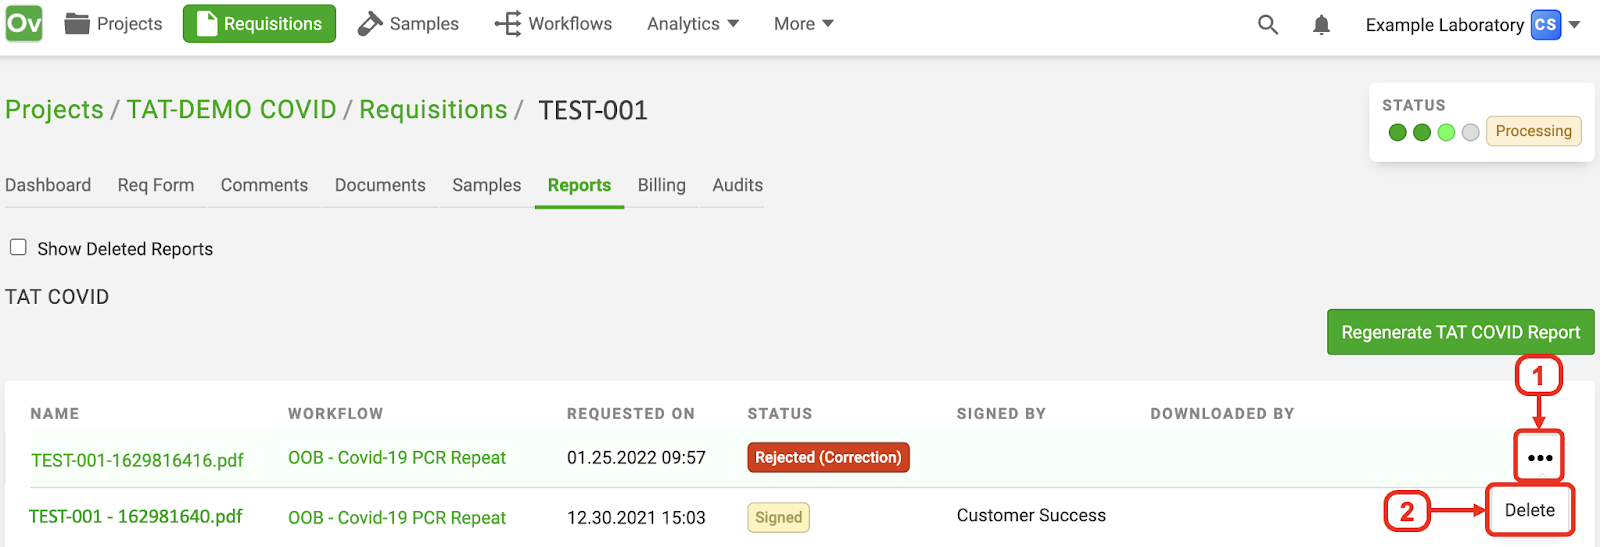
Task: Click the 12.30.2021 15:03 date cell
Action: 636,518
